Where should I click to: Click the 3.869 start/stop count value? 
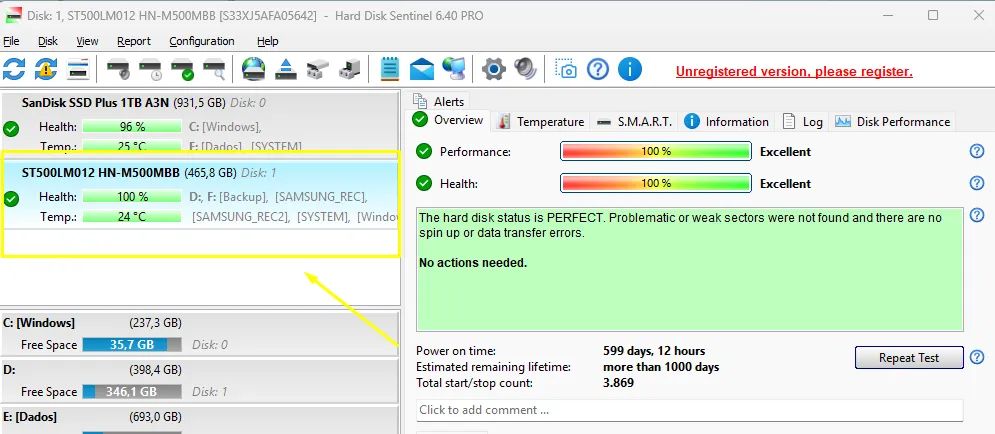[x=618, y=383]
